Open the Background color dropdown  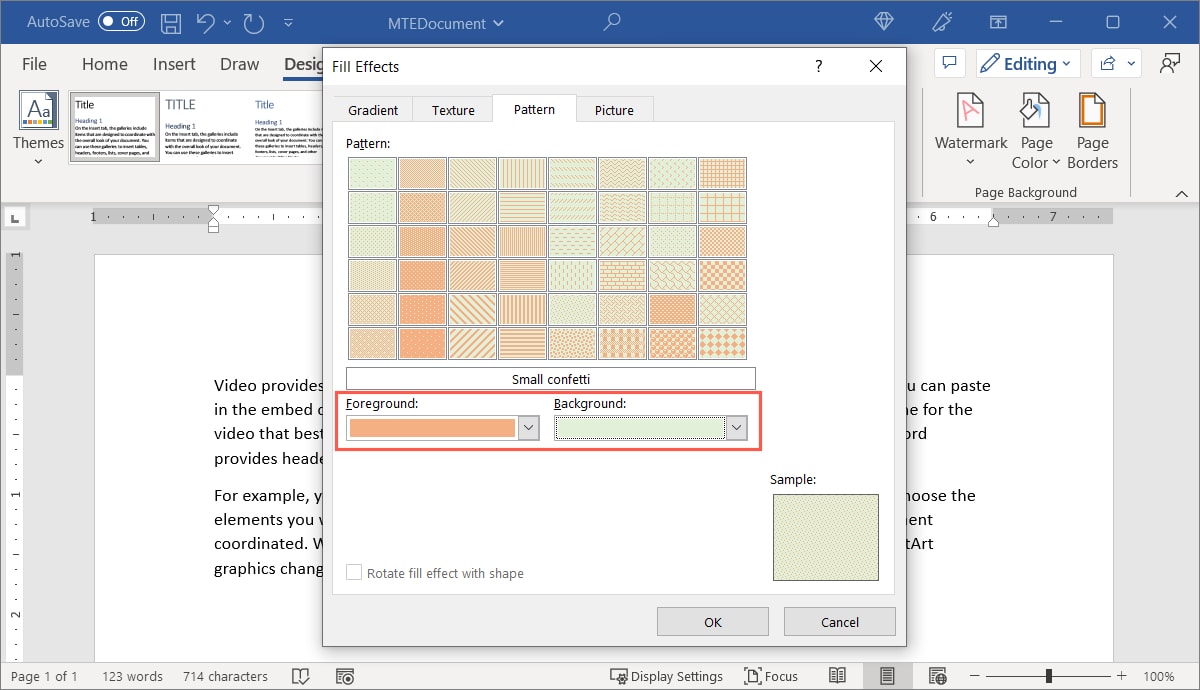(x=737, y=427)
